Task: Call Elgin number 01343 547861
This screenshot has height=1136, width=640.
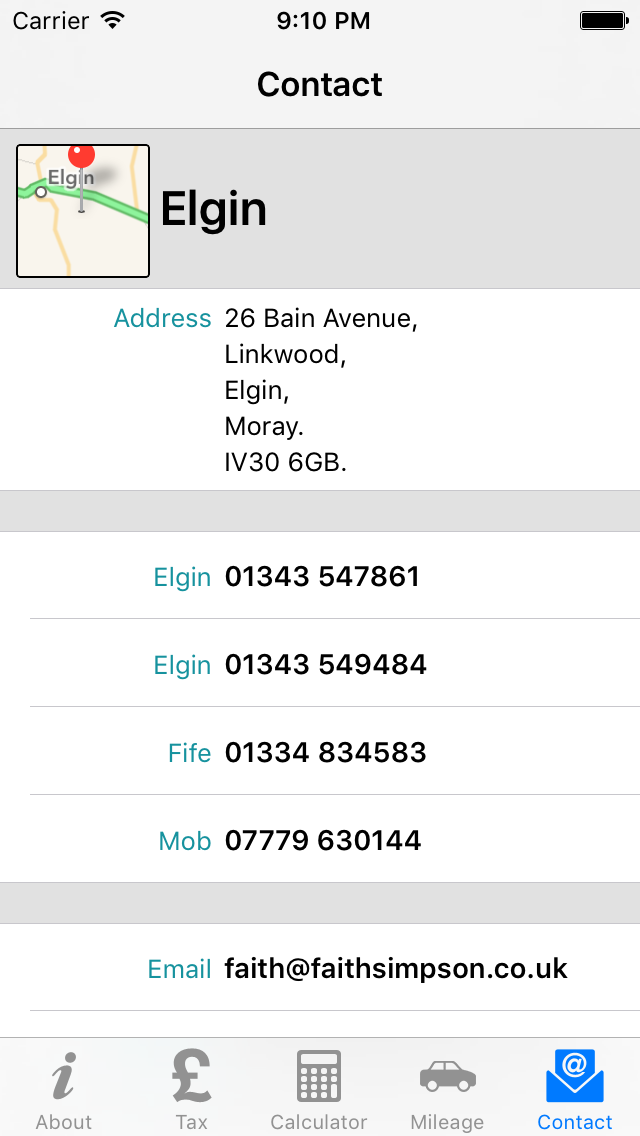Action: pos(322,576)
